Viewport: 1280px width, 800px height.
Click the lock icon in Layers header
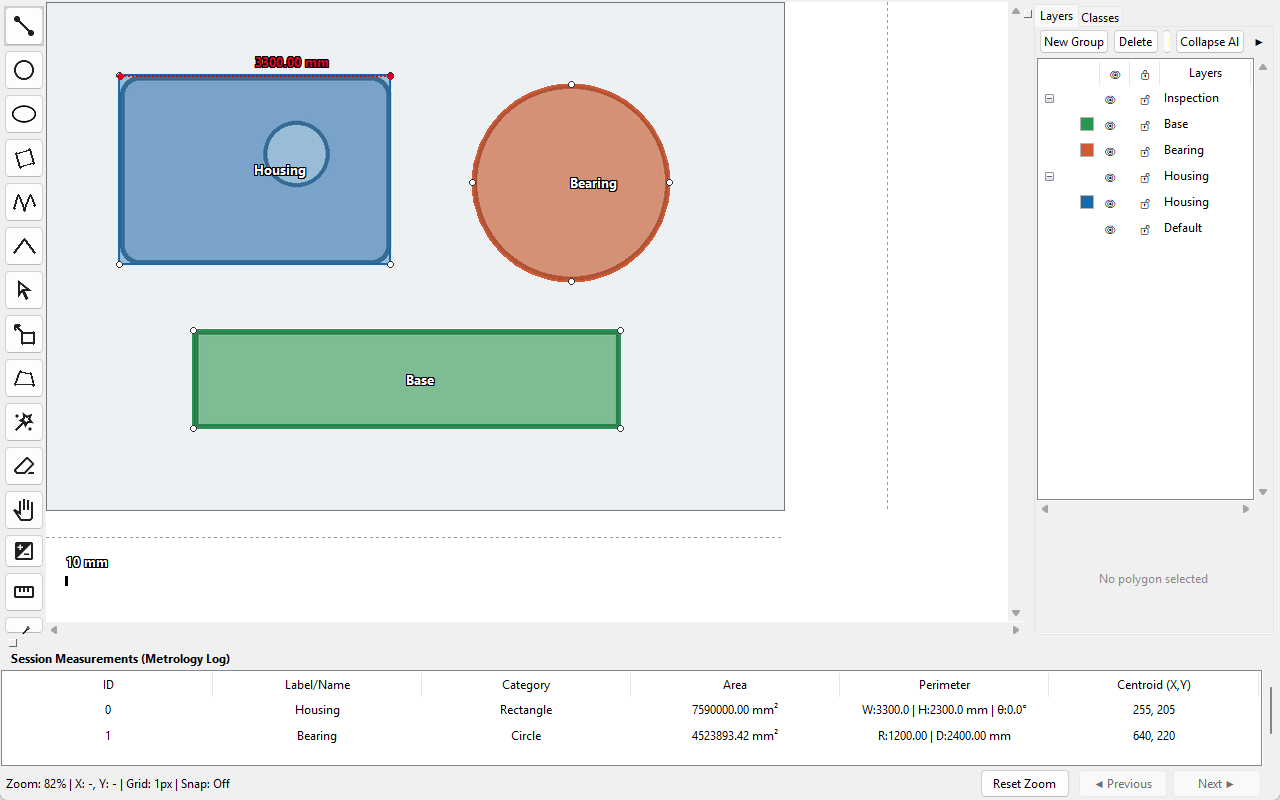point(1145,74)
